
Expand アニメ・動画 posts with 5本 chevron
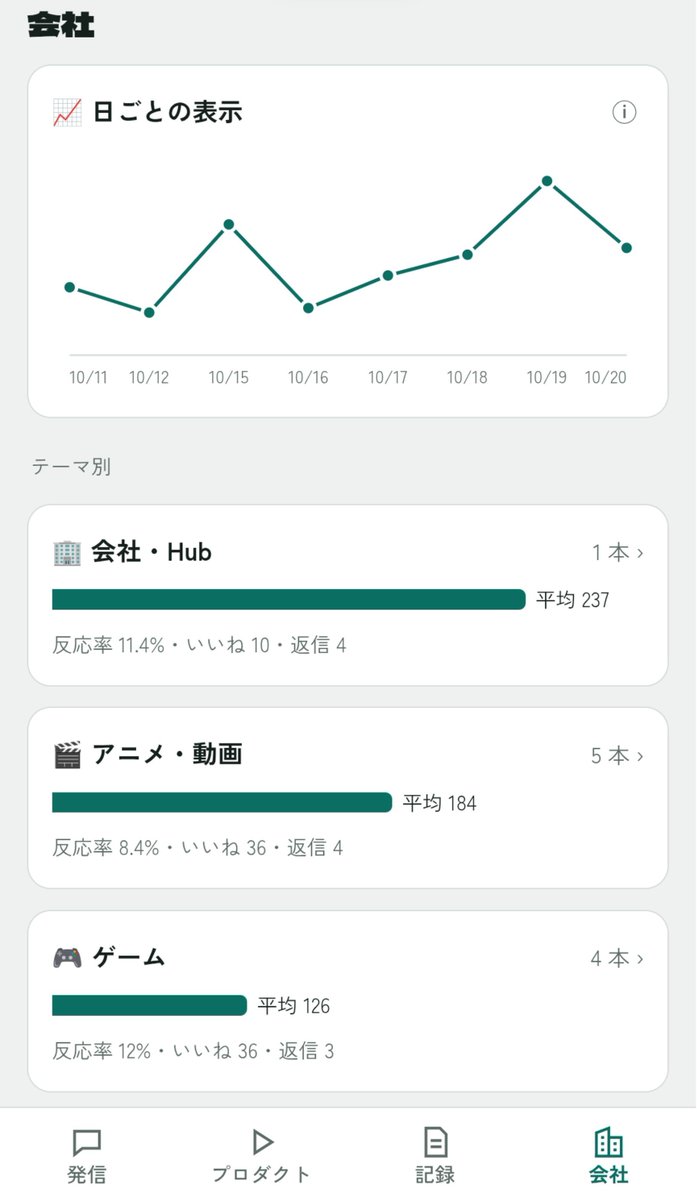[x=617, y=756]
